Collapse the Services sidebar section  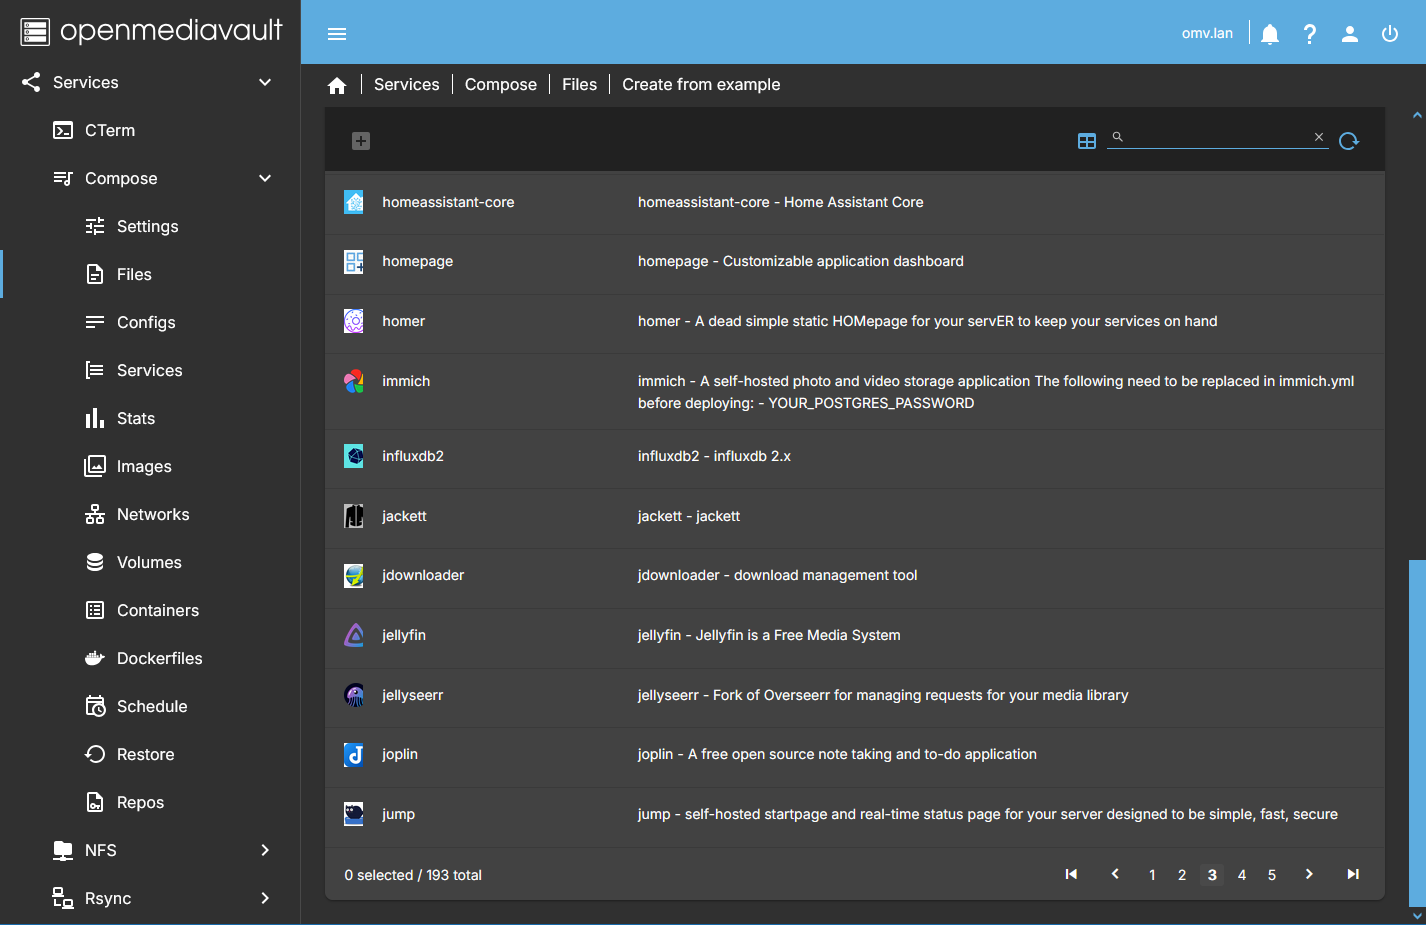265,82
